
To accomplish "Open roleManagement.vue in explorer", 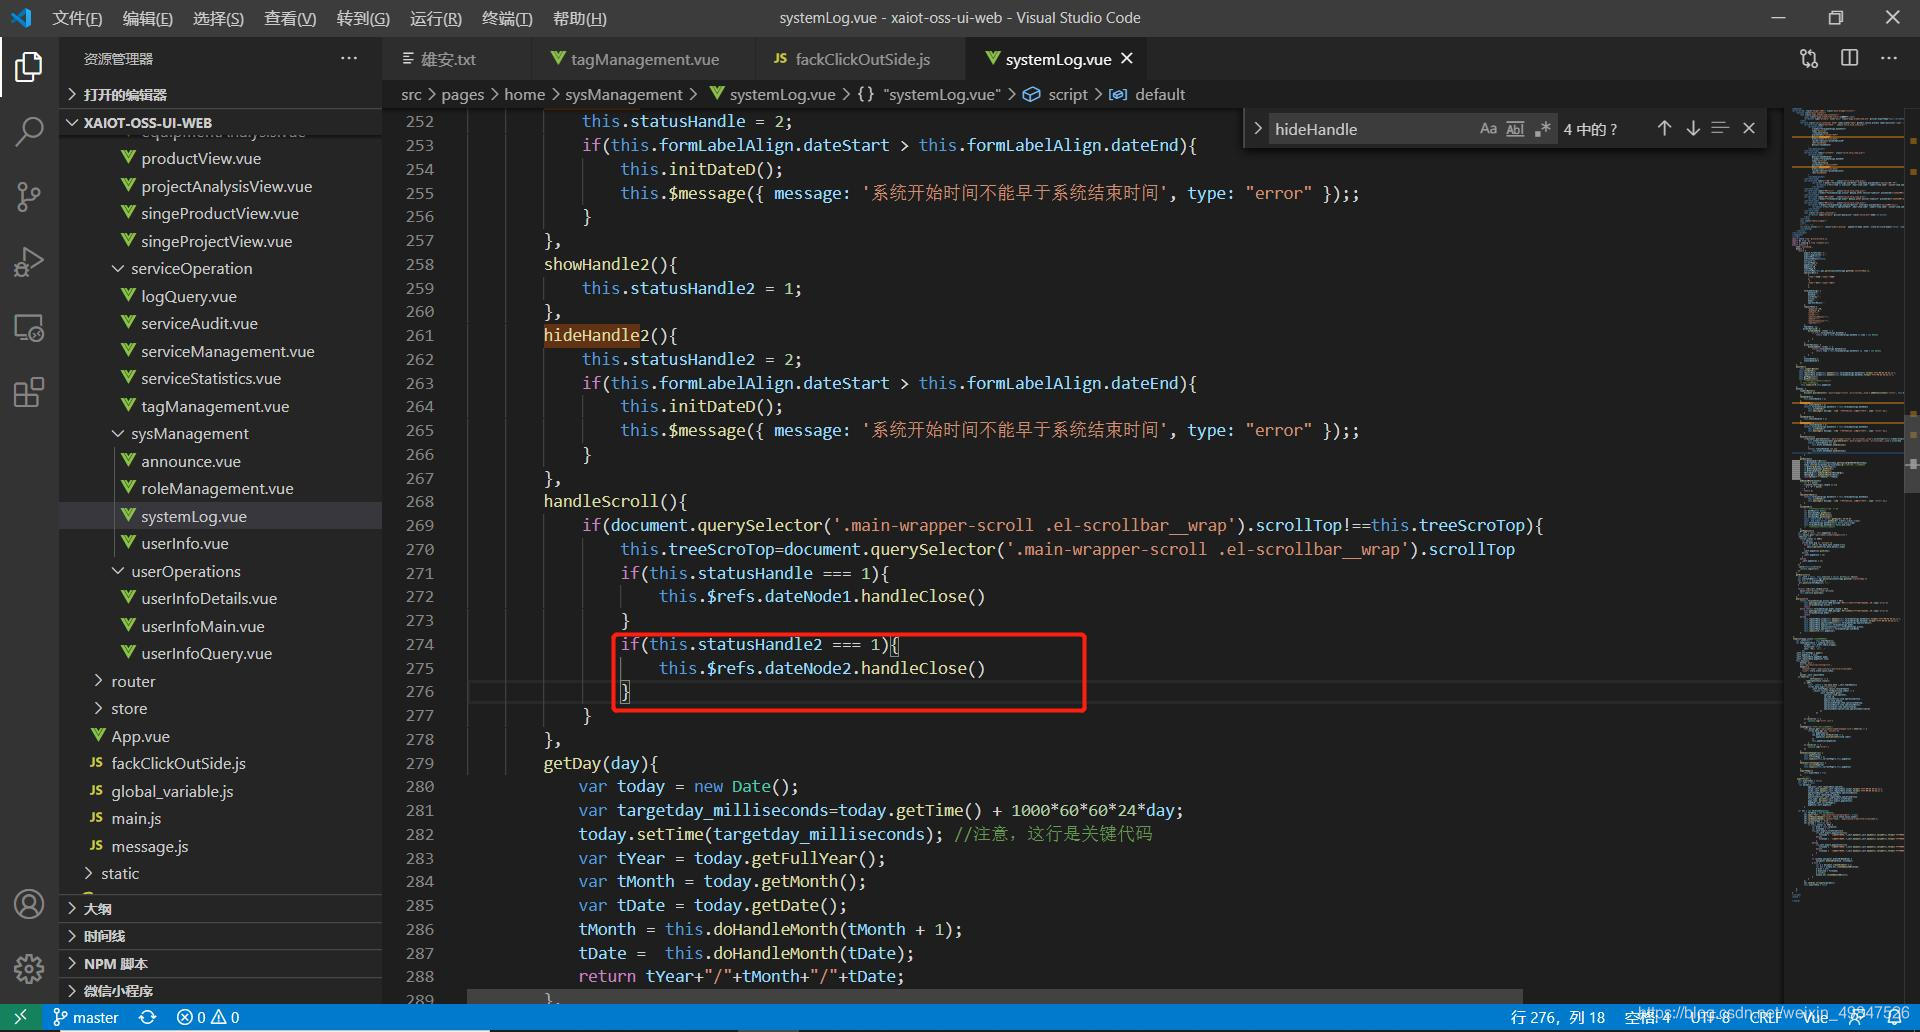I will tap(220, 488).
